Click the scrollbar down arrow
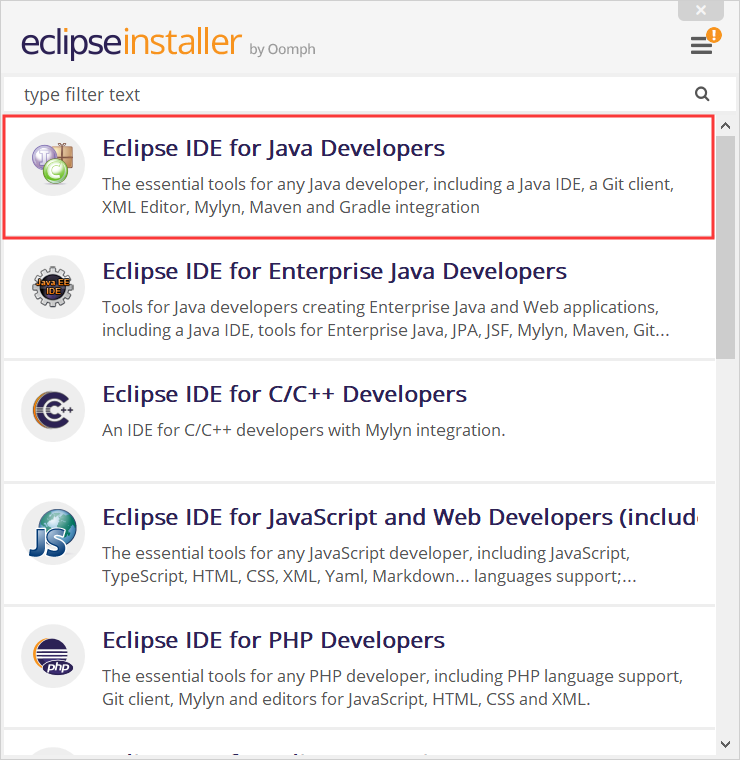The image size is (740, 760). pos(725,744)
